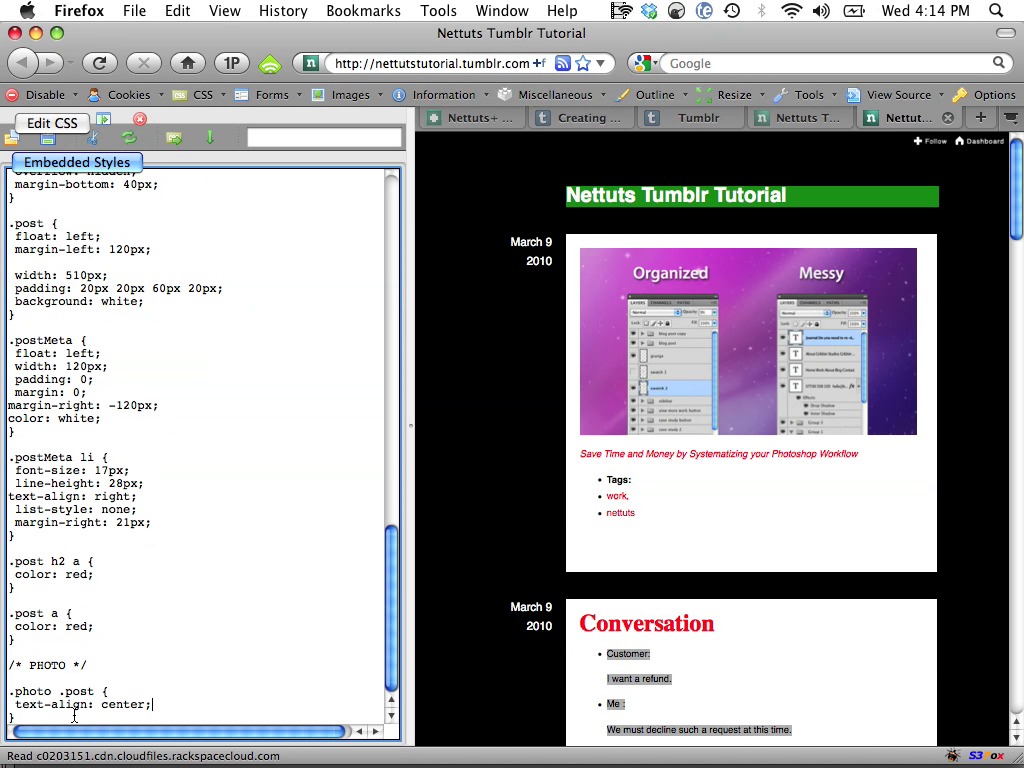Click the green signal icon beside 1P
The height and width of the screenshot is (768, 1024).
coord(270,64)
